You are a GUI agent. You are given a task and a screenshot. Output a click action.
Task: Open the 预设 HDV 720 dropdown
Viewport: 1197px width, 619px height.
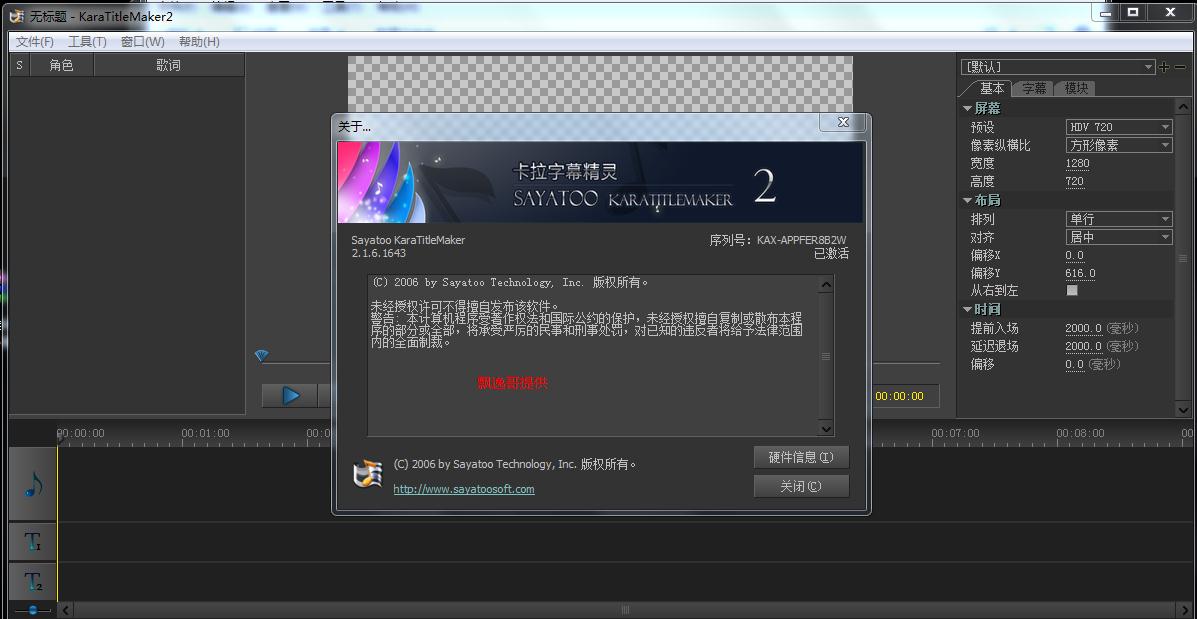point(1118,127)
